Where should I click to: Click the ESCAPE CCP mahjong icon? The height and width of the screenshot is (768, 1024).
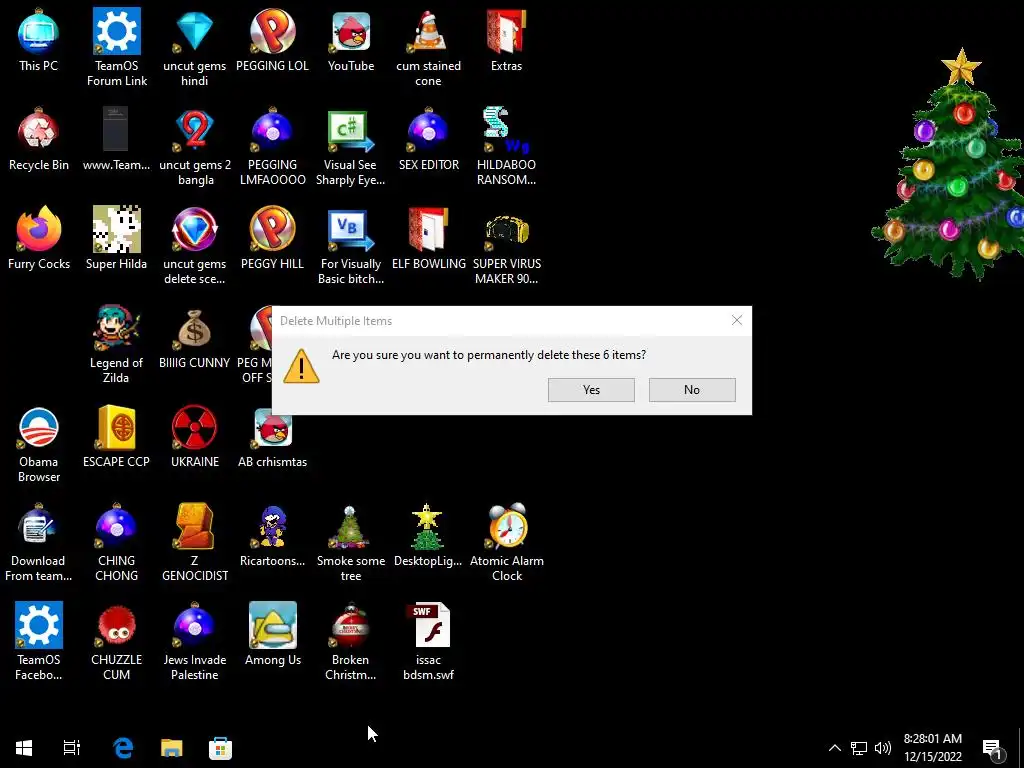point(116,436)
